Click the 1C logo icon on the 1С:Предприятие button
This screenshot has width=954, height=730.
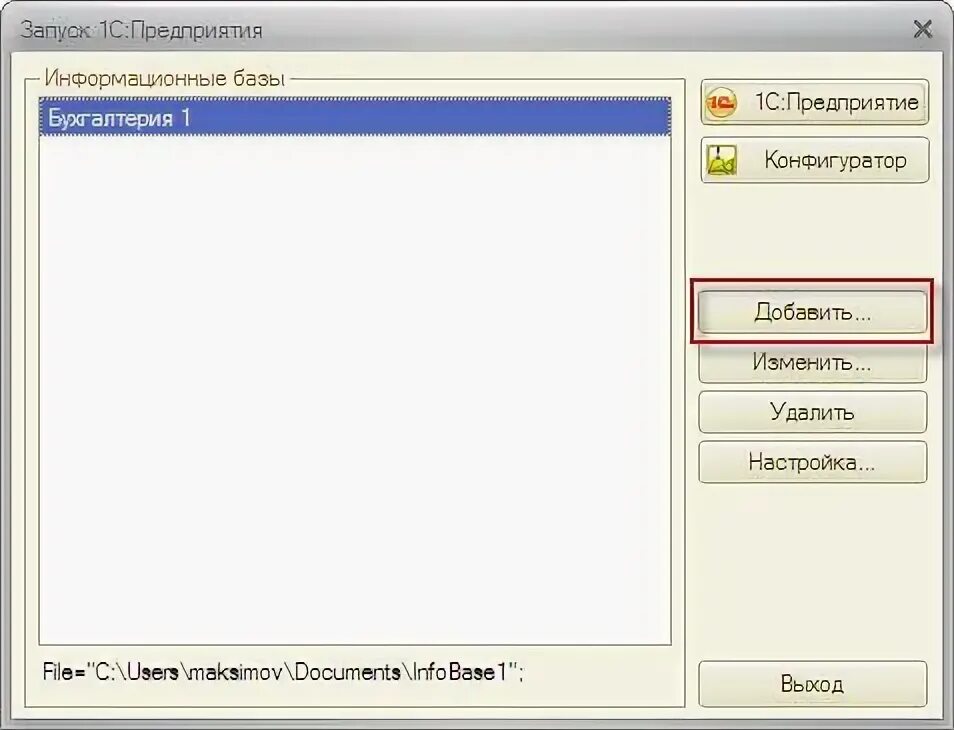coord(721,103)
